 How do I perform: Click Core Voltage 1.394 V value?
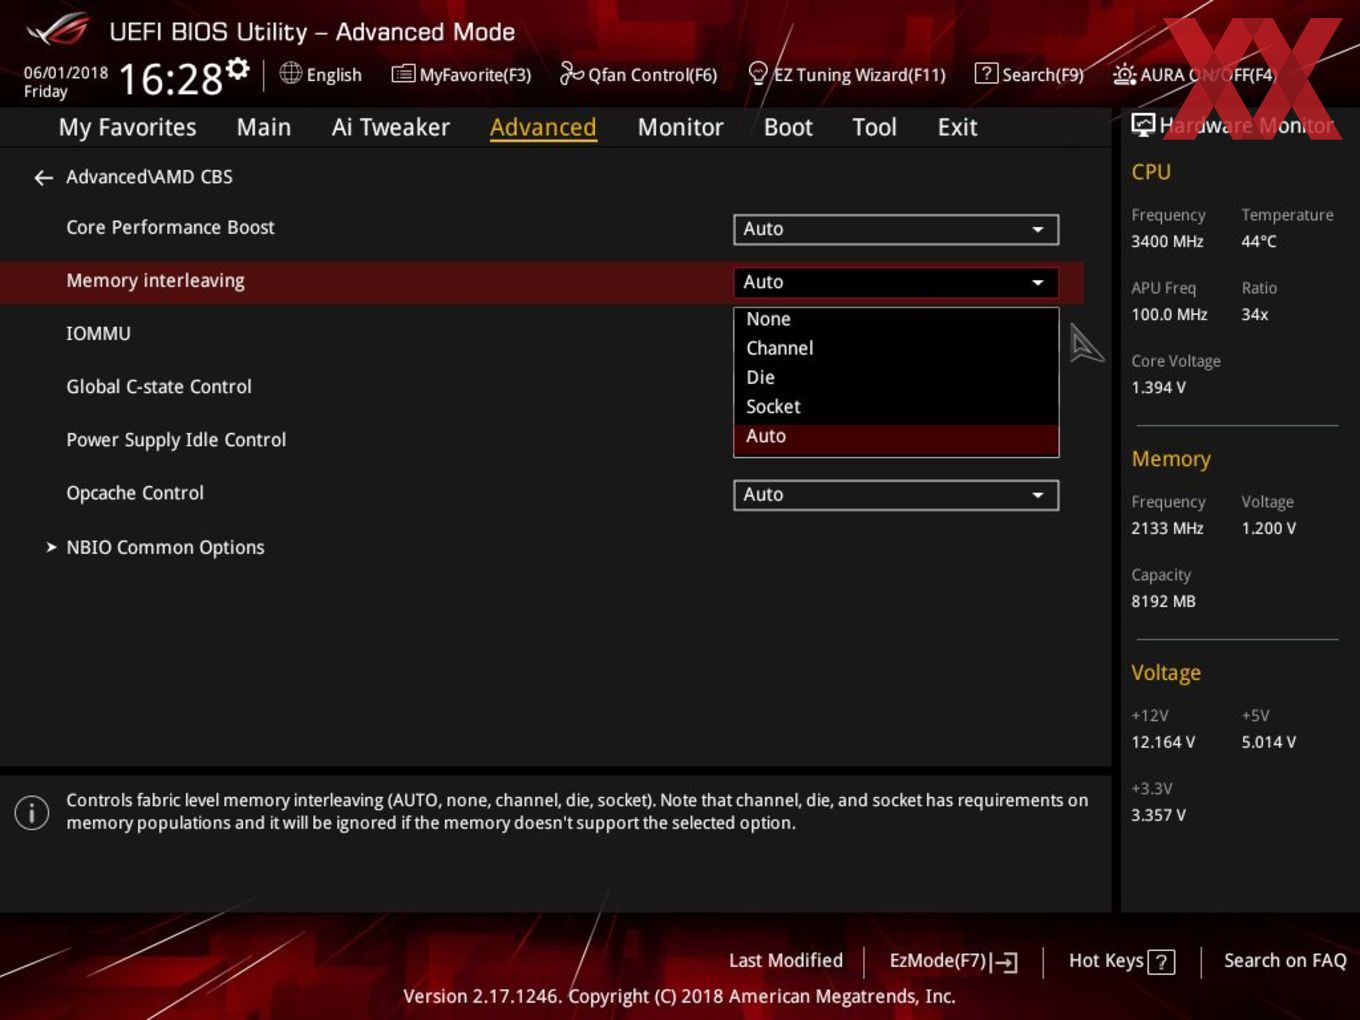coord(1158,387)
